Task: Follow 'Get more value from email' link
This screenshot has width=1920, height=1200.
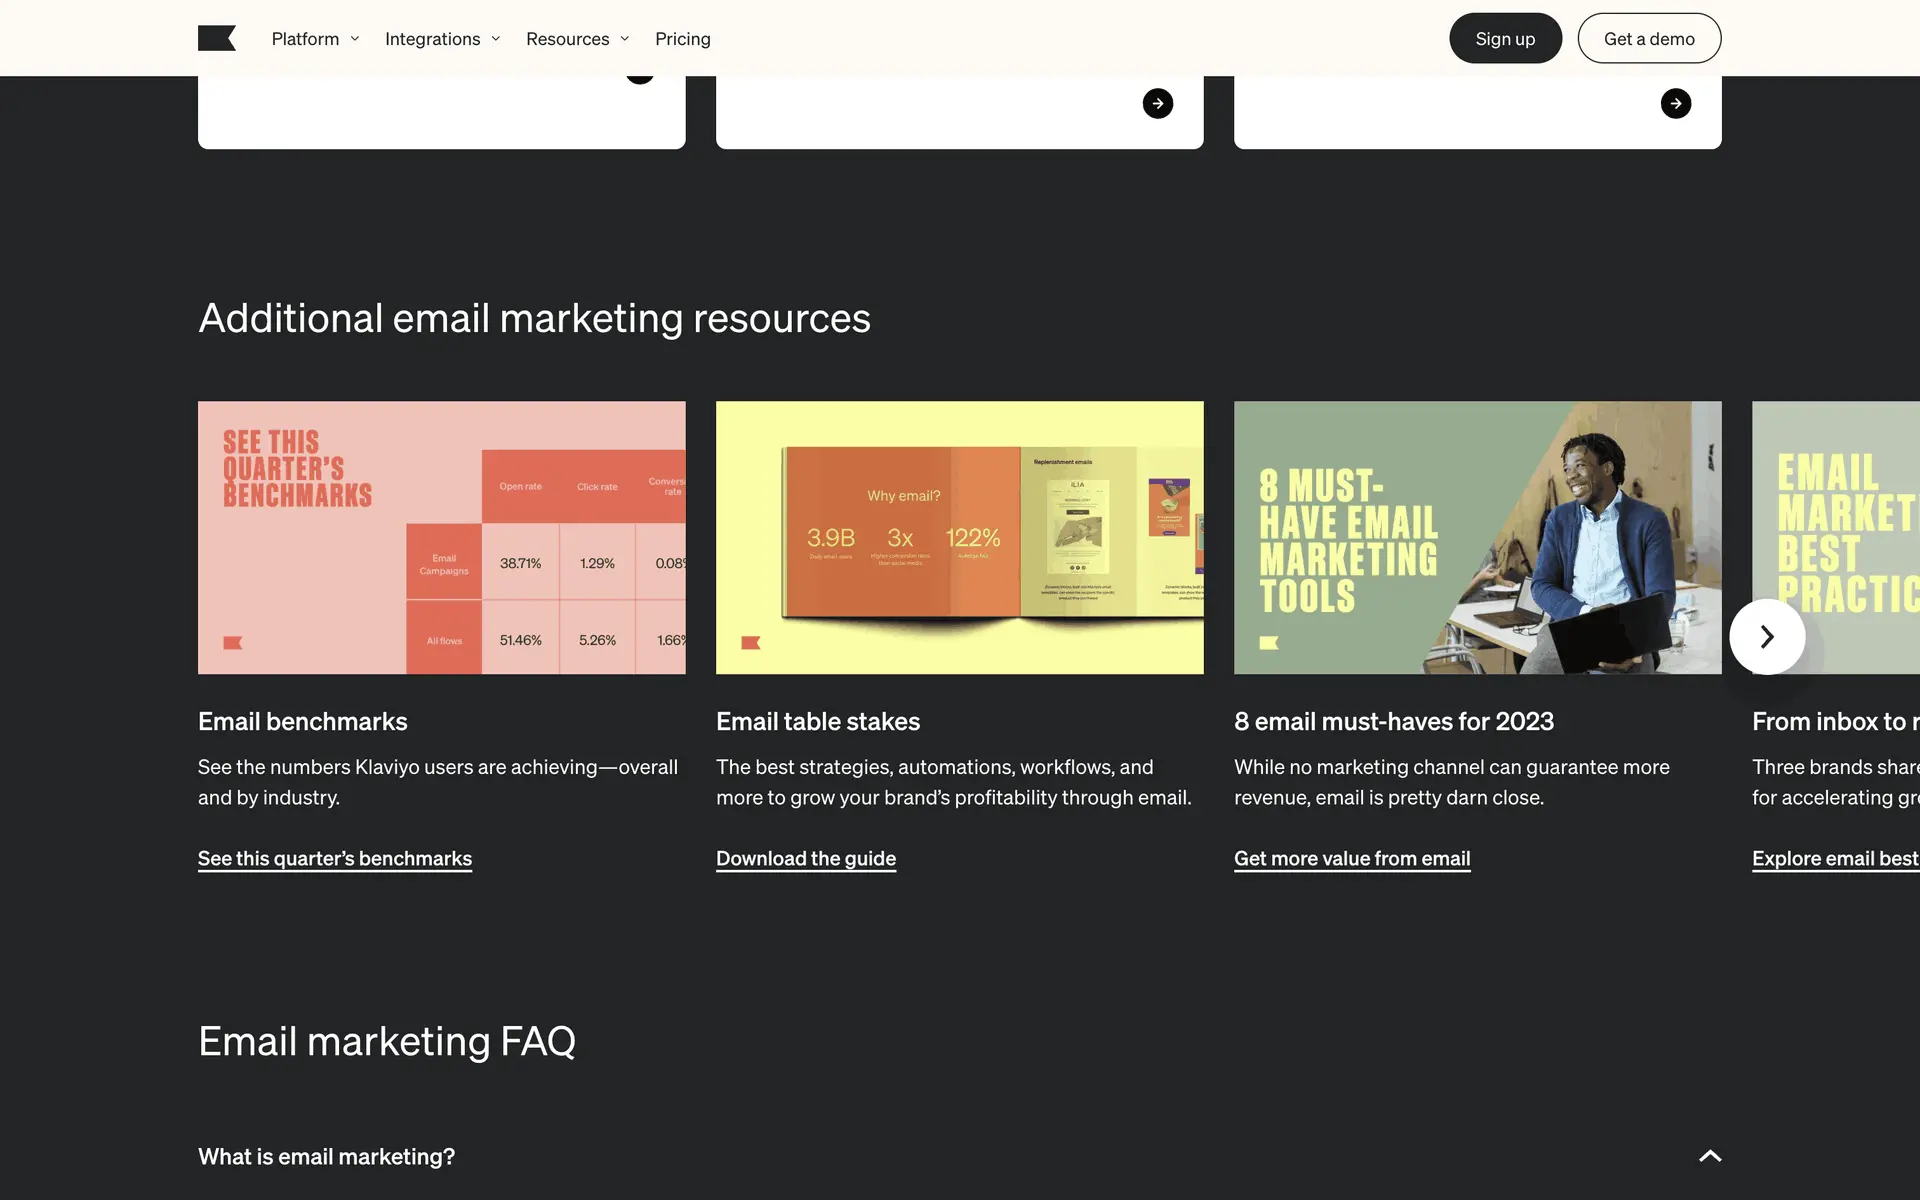Action: [1351, 858]
